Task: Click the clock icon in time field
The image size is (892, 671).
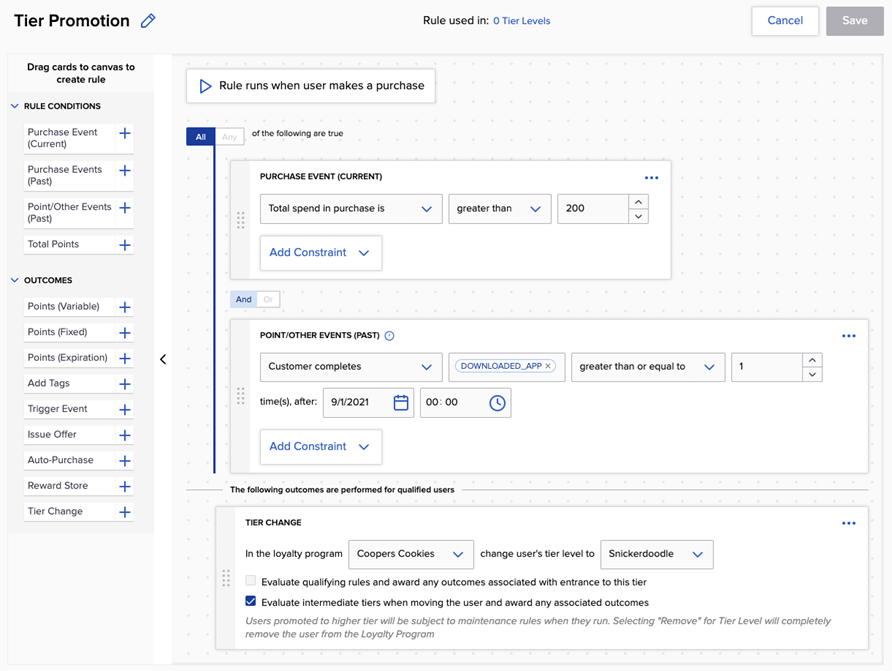Action: pos(497,403)
